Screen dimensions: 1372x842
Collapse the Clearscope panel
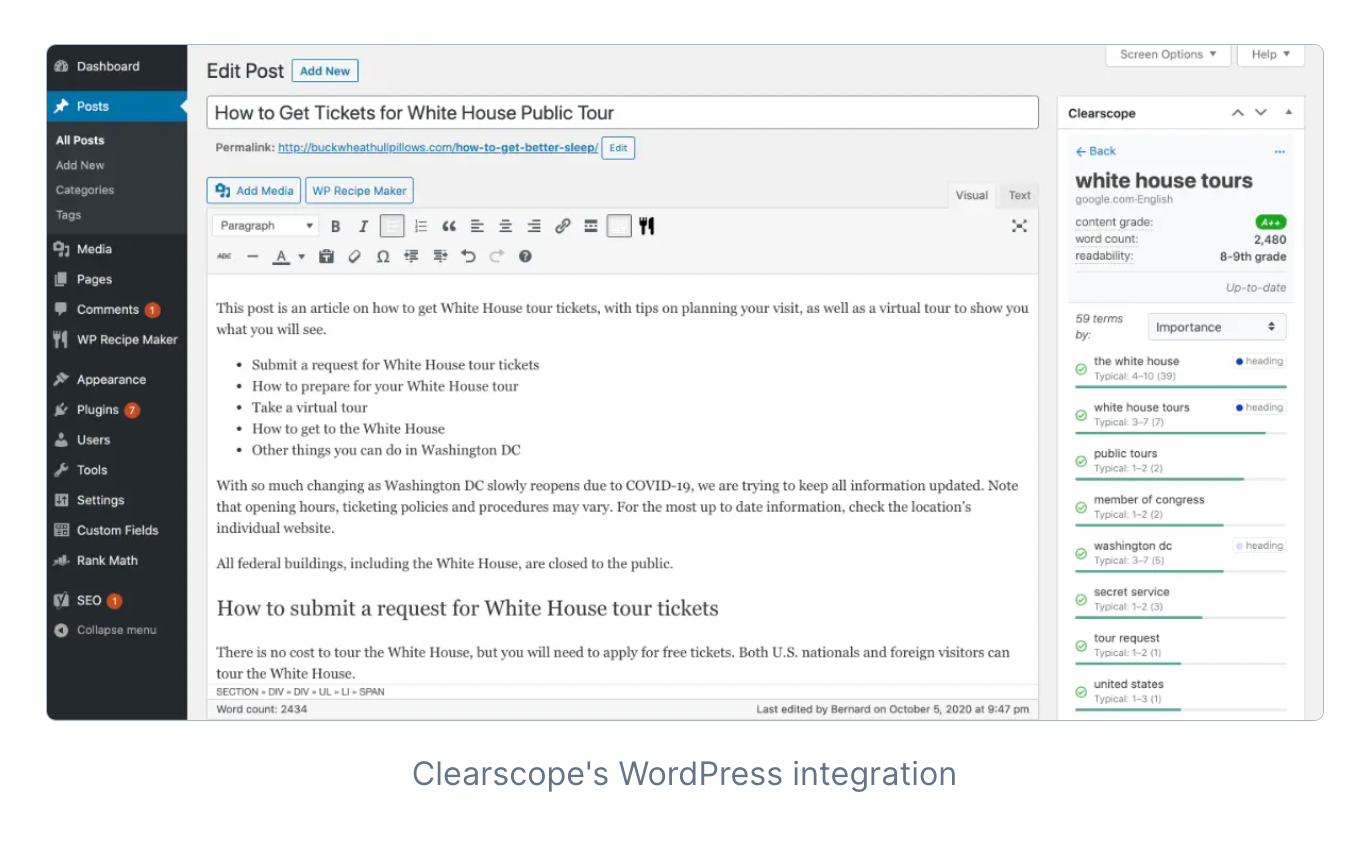click(x=1288, y=113)
